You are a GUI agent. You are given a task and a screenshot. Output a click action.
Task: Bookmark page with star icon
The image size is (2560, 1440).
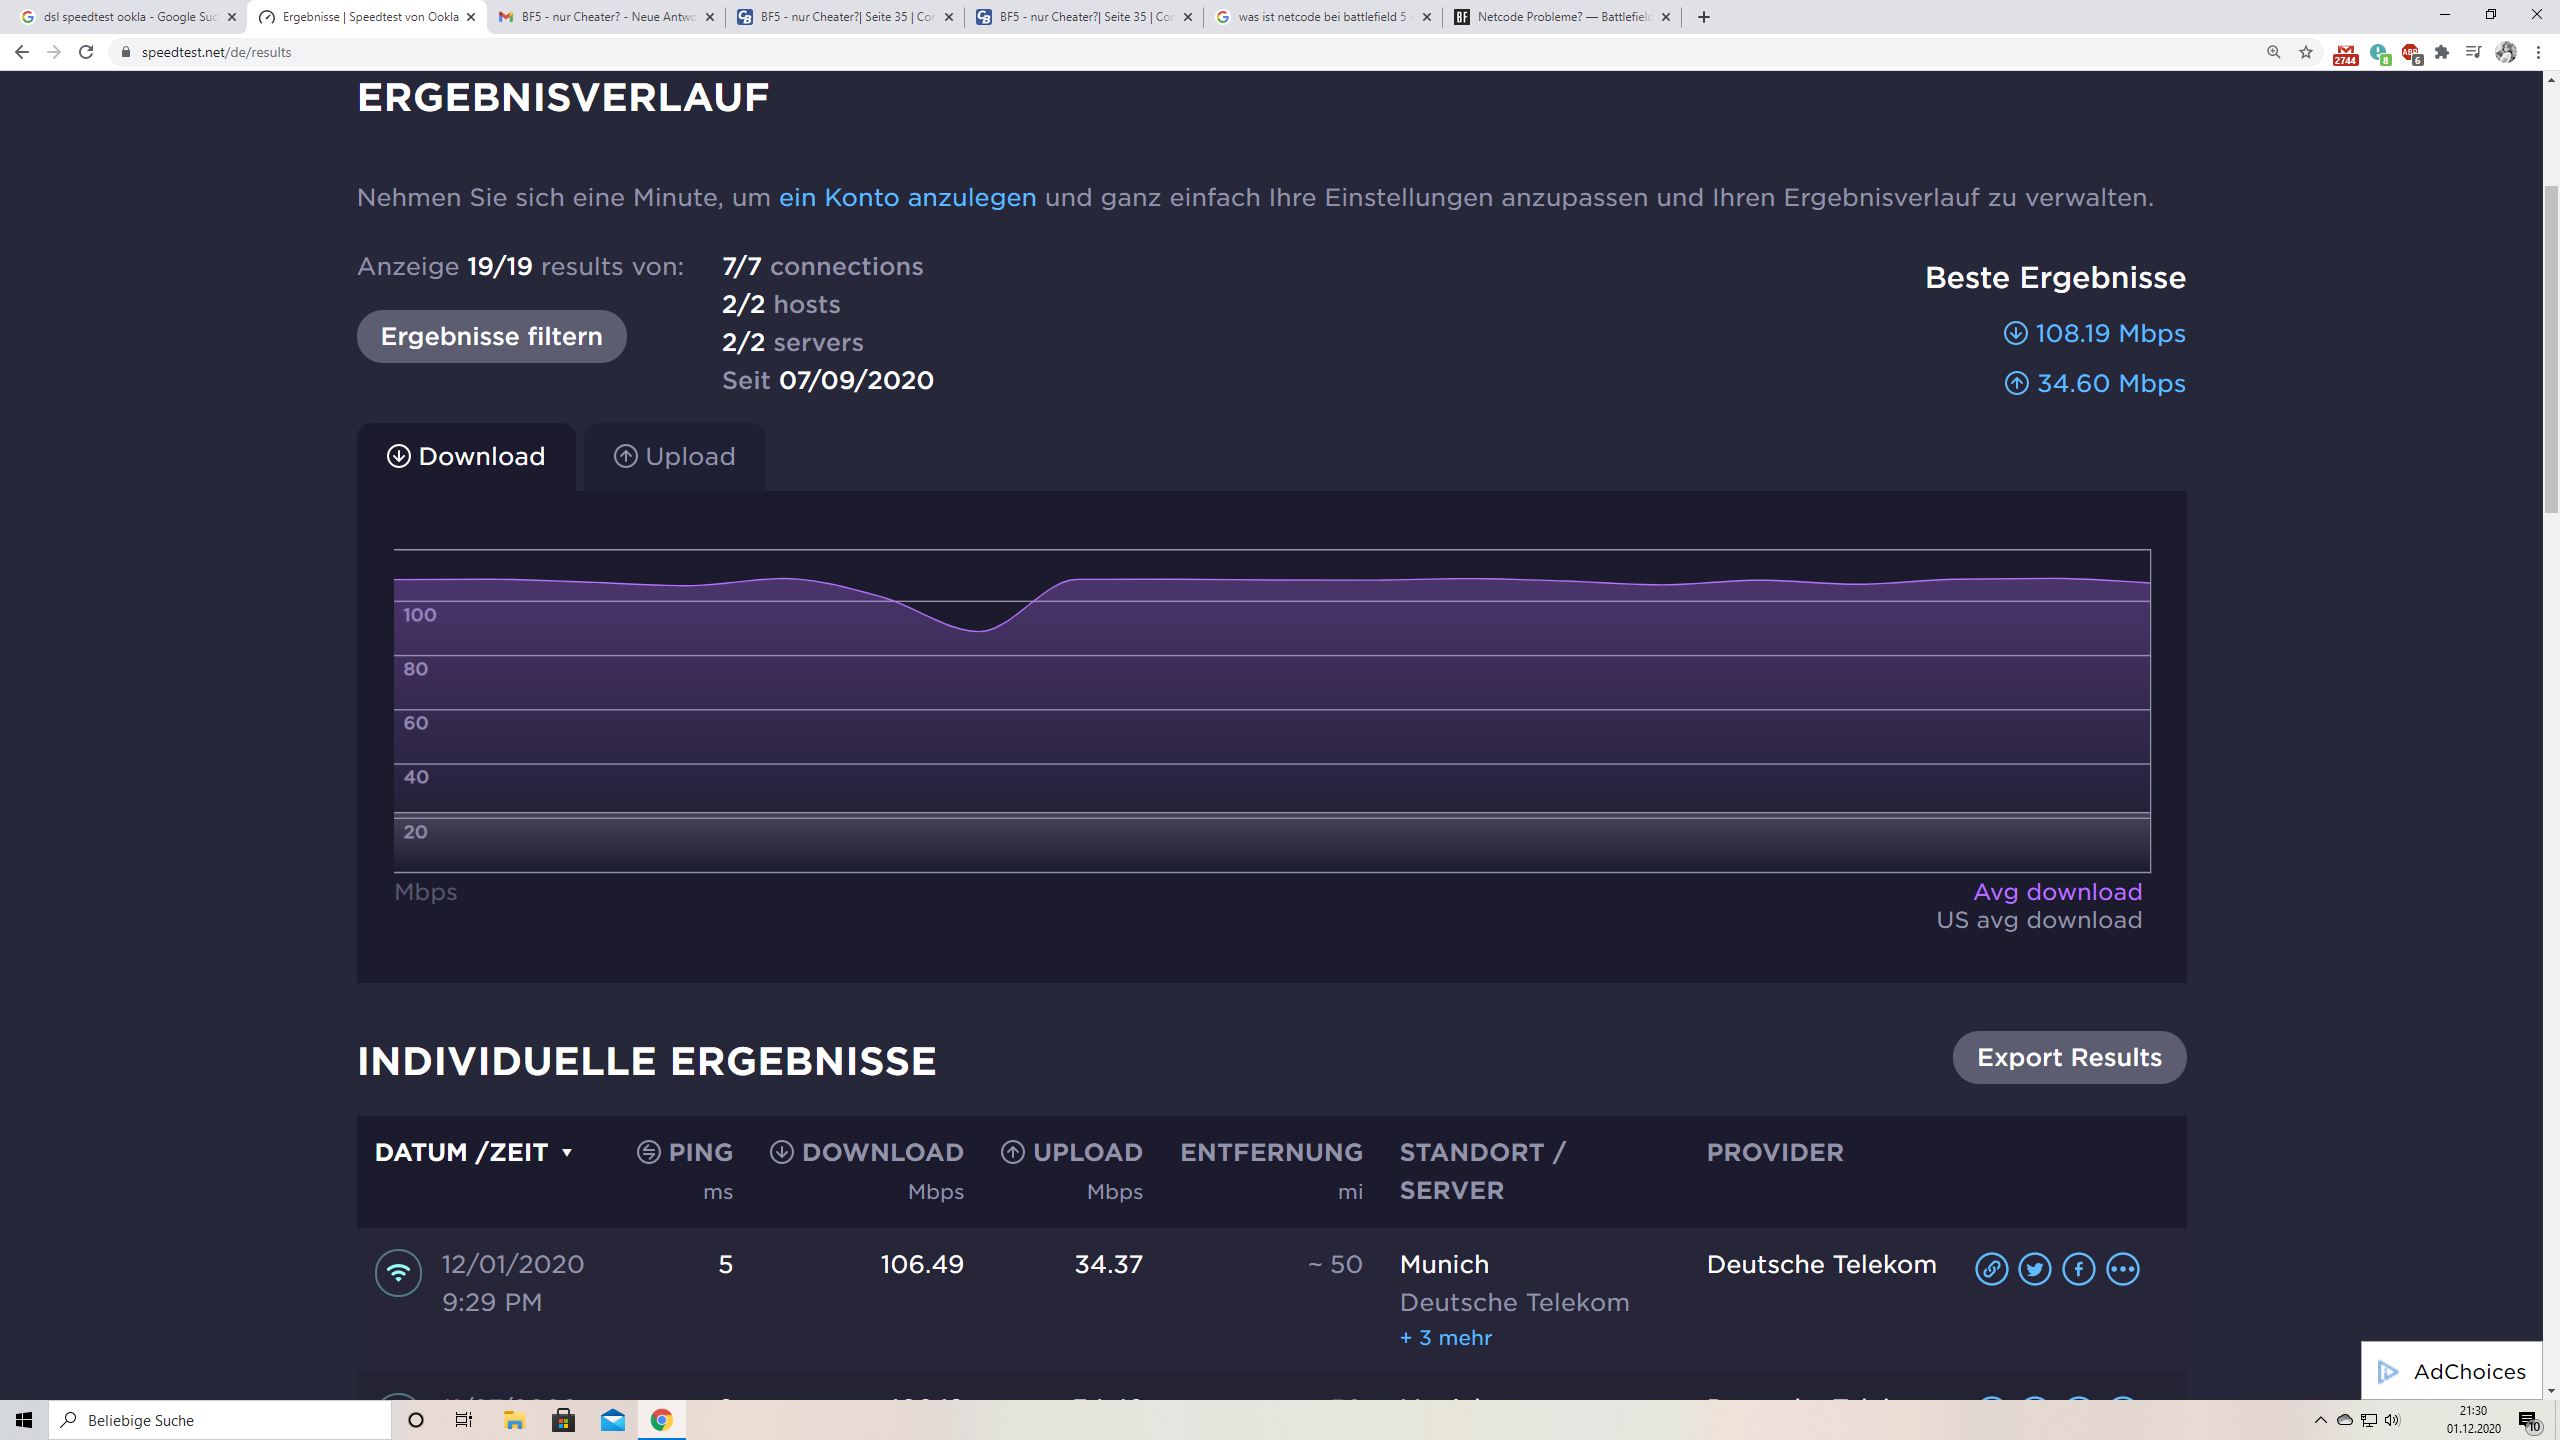[x=2306, y=52]
